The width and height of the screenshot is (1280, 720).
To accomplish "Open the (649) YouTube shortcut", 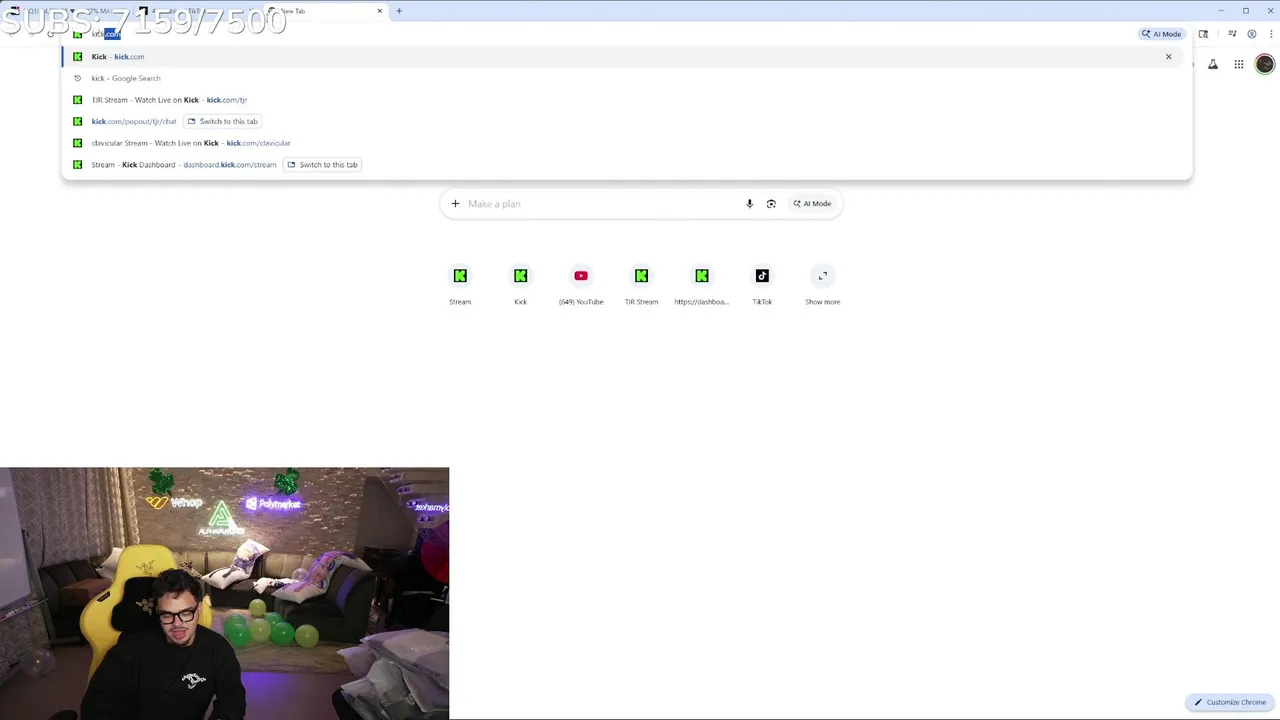I will (x=581, y=284).
